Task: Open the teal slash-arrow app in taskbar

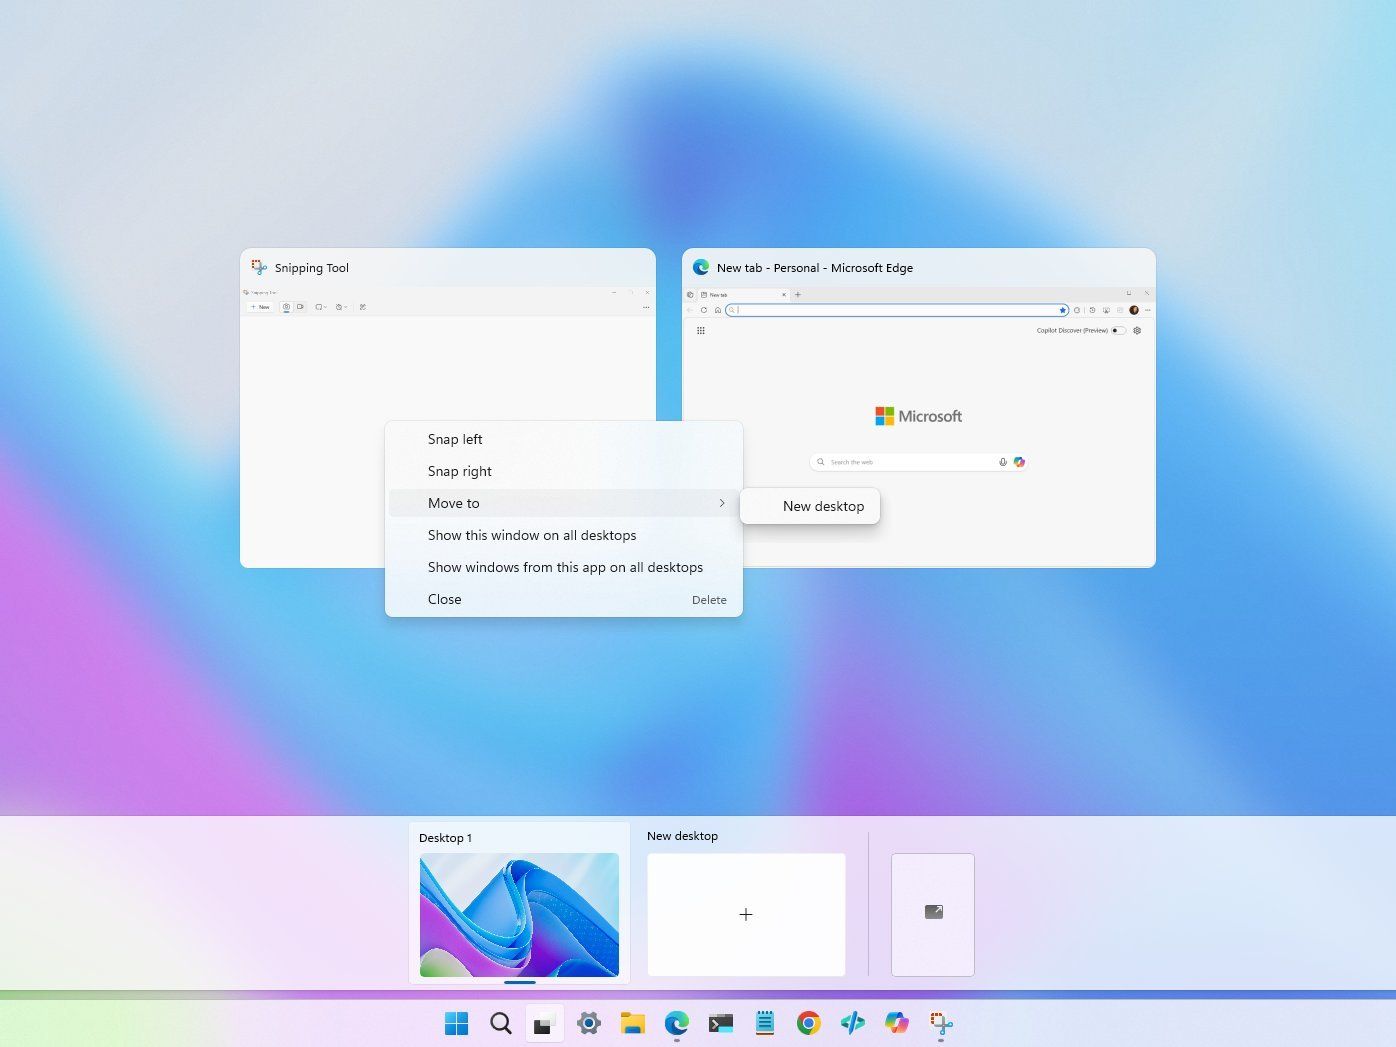Action: 853,1023
